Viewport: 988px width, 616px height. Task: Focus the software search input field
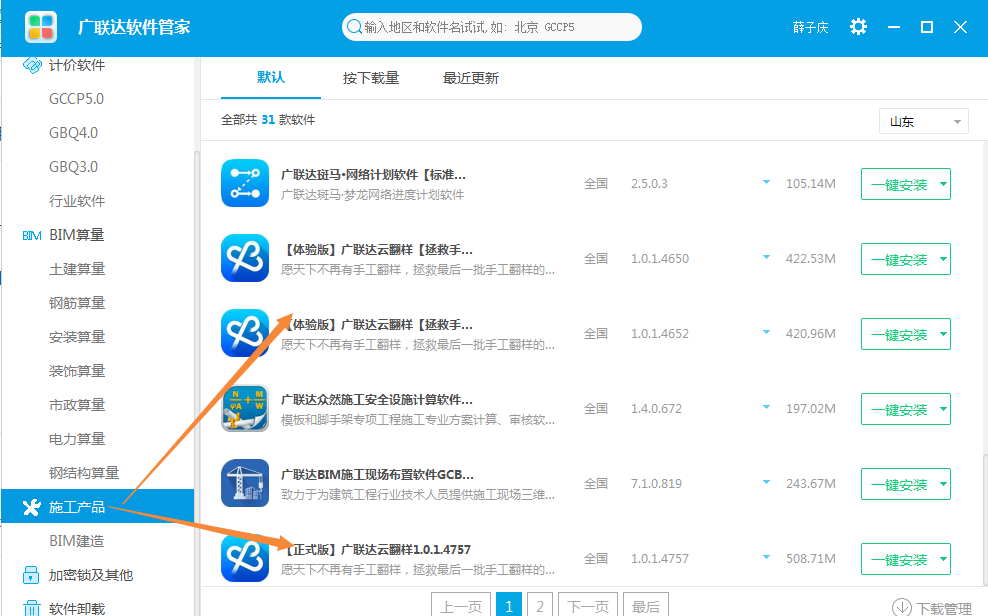(x=491, y=27)
